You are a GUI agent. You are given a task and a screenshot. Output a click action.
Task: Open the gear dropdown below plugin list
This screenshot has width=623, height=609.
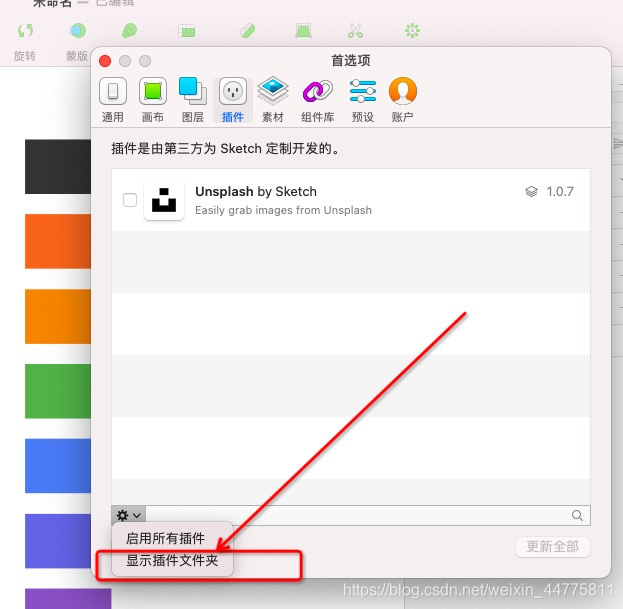(129, 515)
